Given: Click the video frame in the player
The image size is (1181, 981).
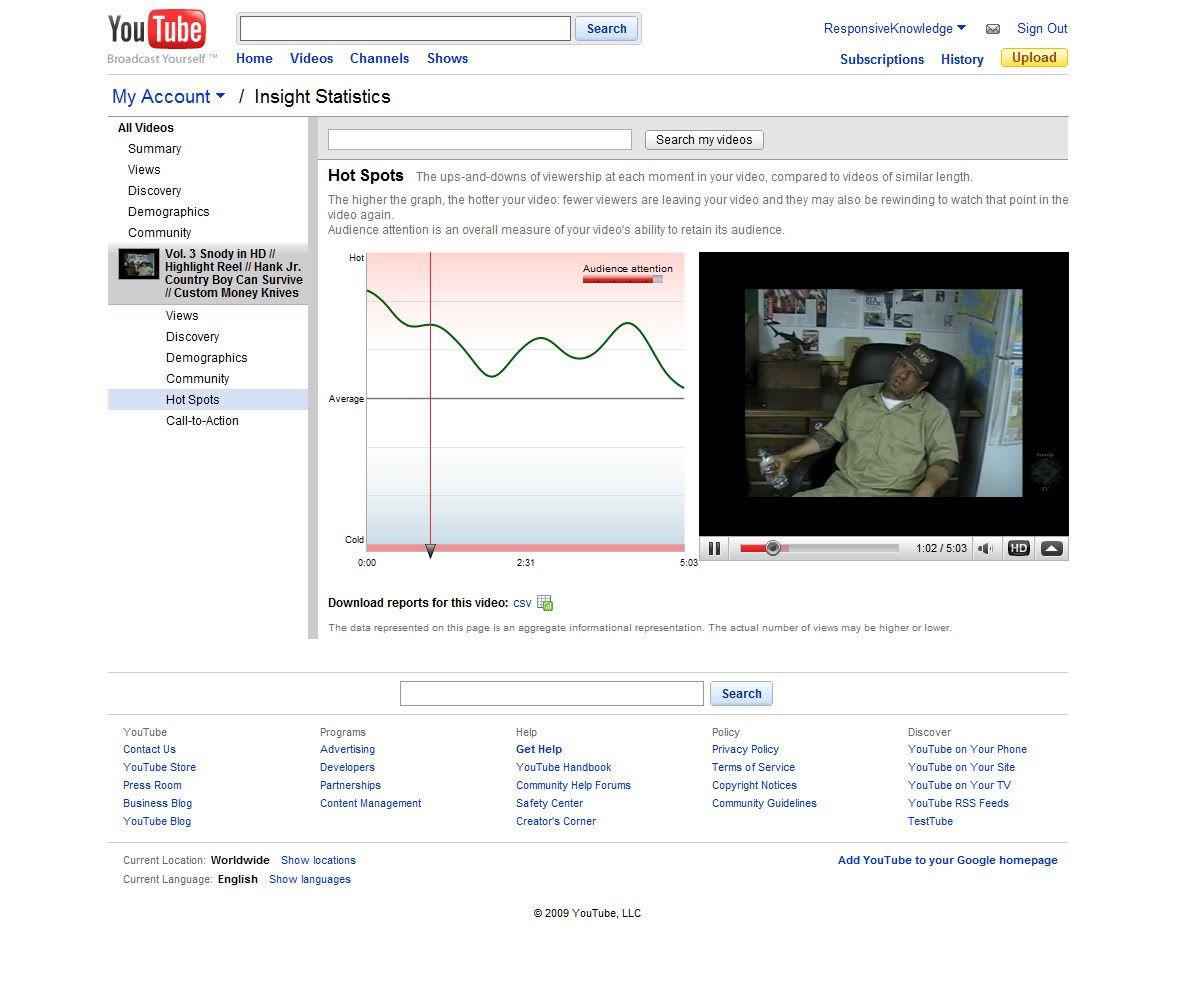Looking at the screenshot, I should click(x=883, y=393).
